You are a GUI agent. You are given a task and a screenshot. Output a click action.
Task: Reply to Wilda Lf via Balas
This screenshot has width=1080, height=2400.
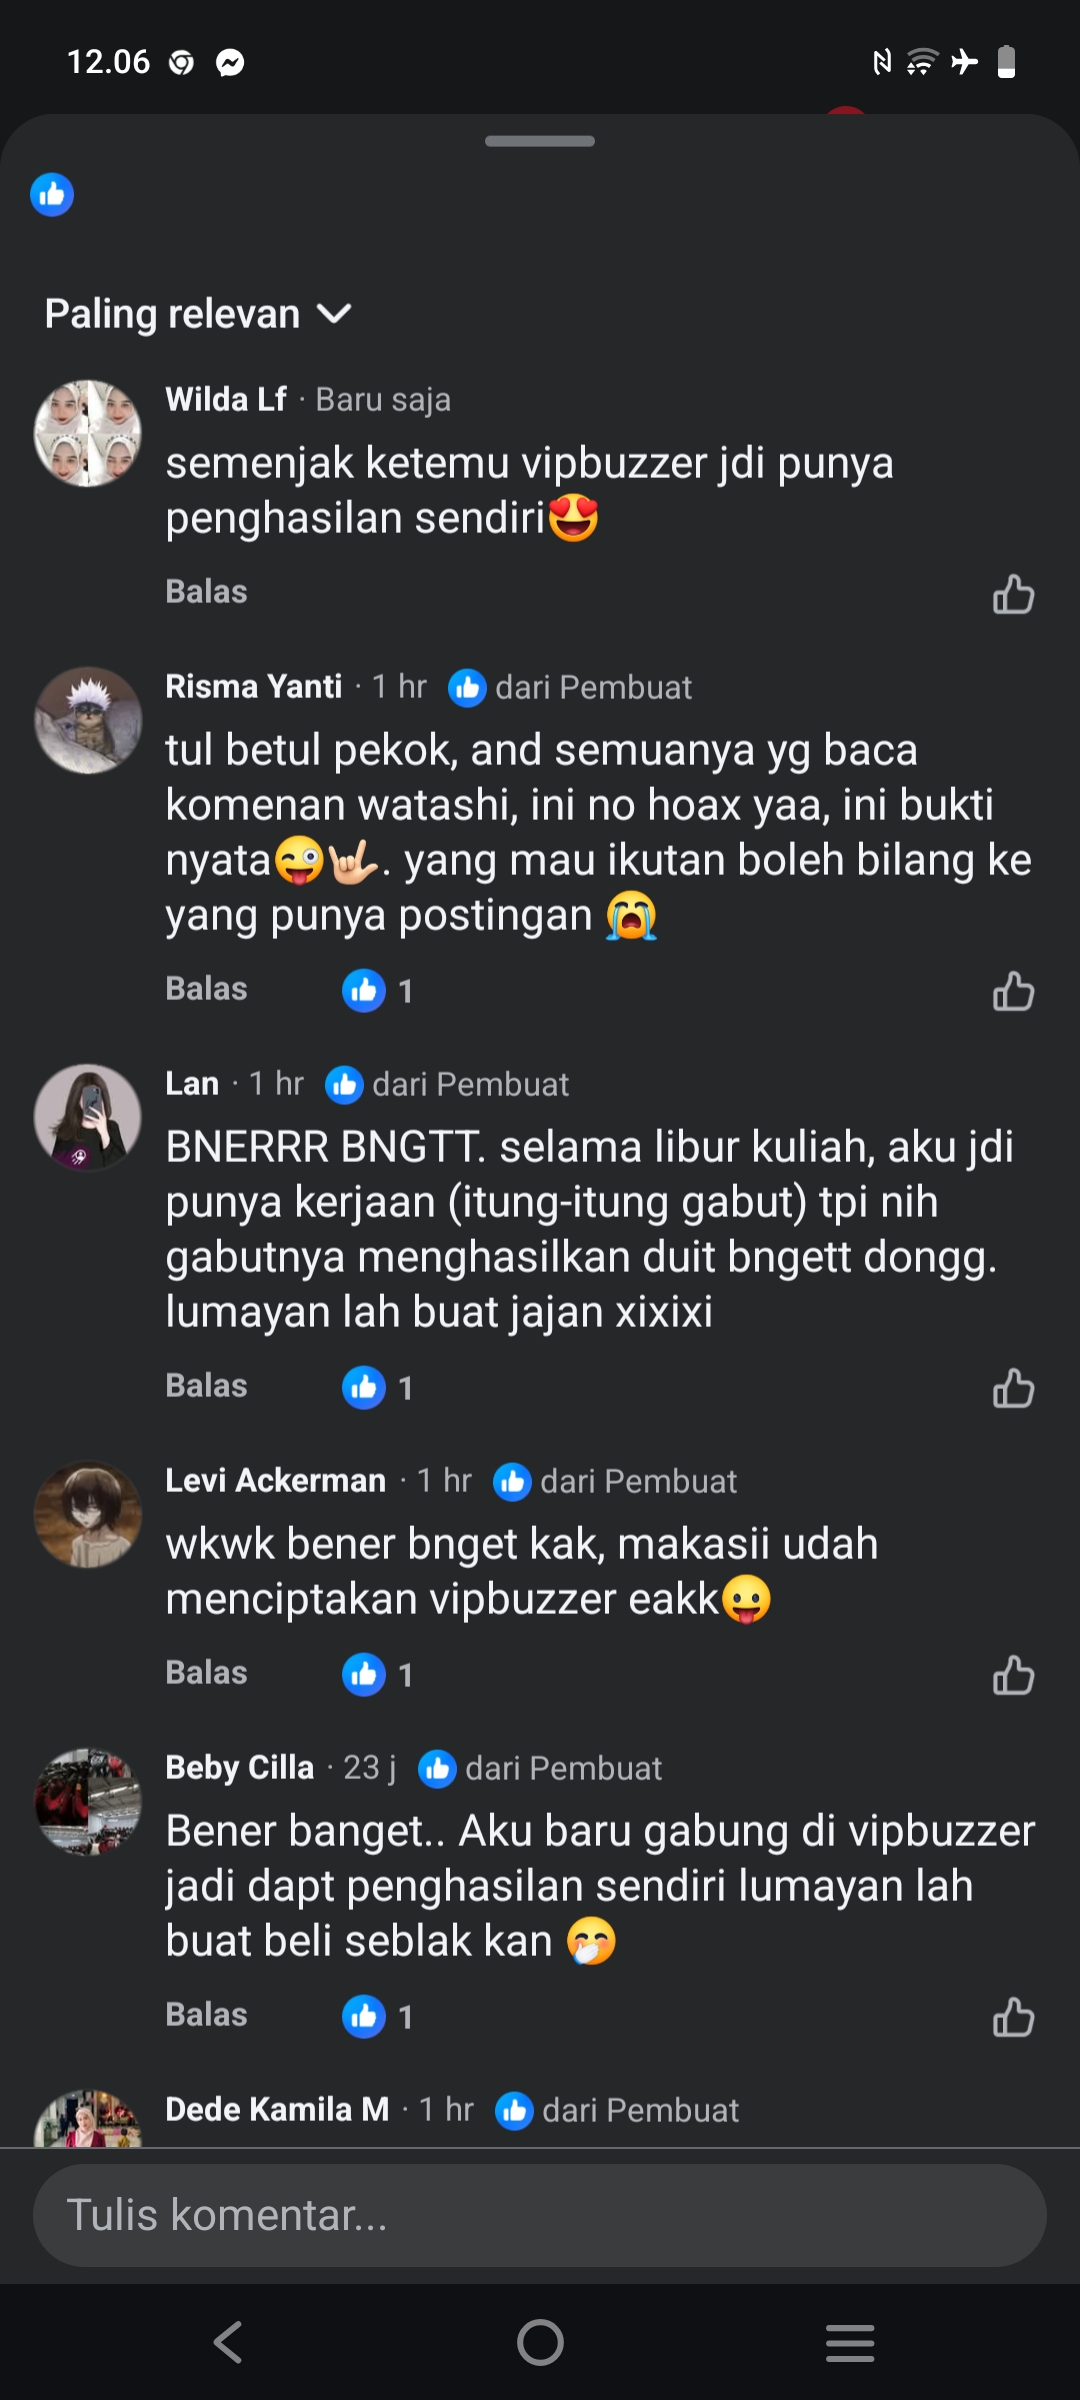click(206, 592)
